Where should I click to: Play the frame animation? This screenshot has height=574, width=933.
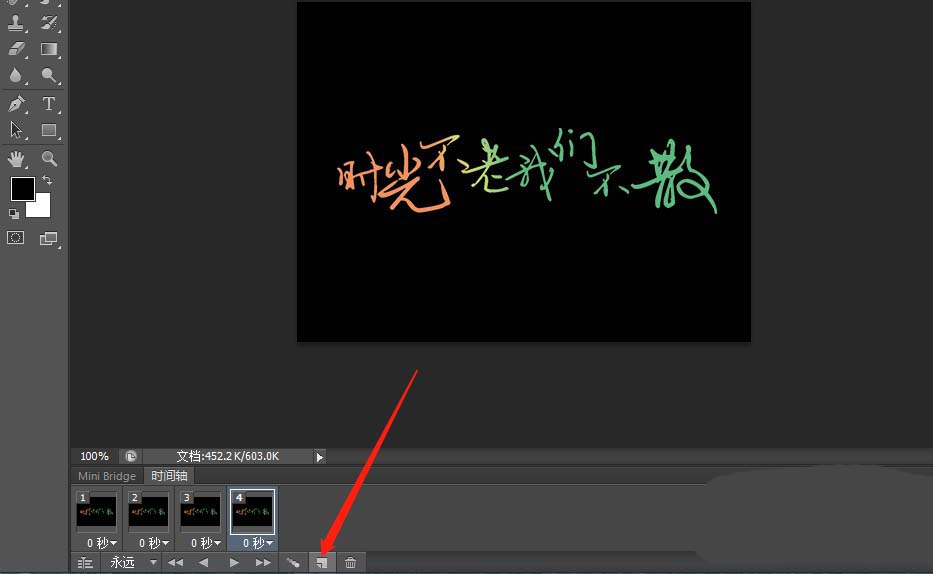tap(234, 562)
